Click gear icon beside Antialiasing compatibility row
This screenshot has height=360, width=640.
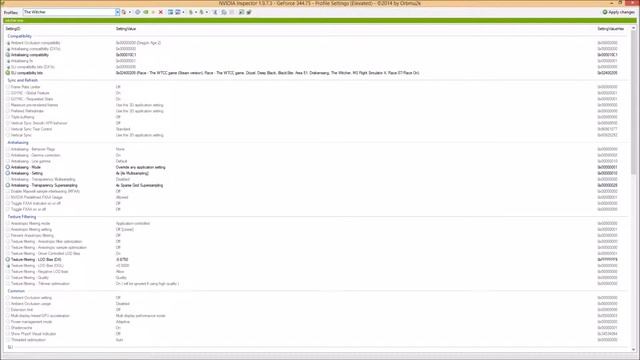click(8, 55)
